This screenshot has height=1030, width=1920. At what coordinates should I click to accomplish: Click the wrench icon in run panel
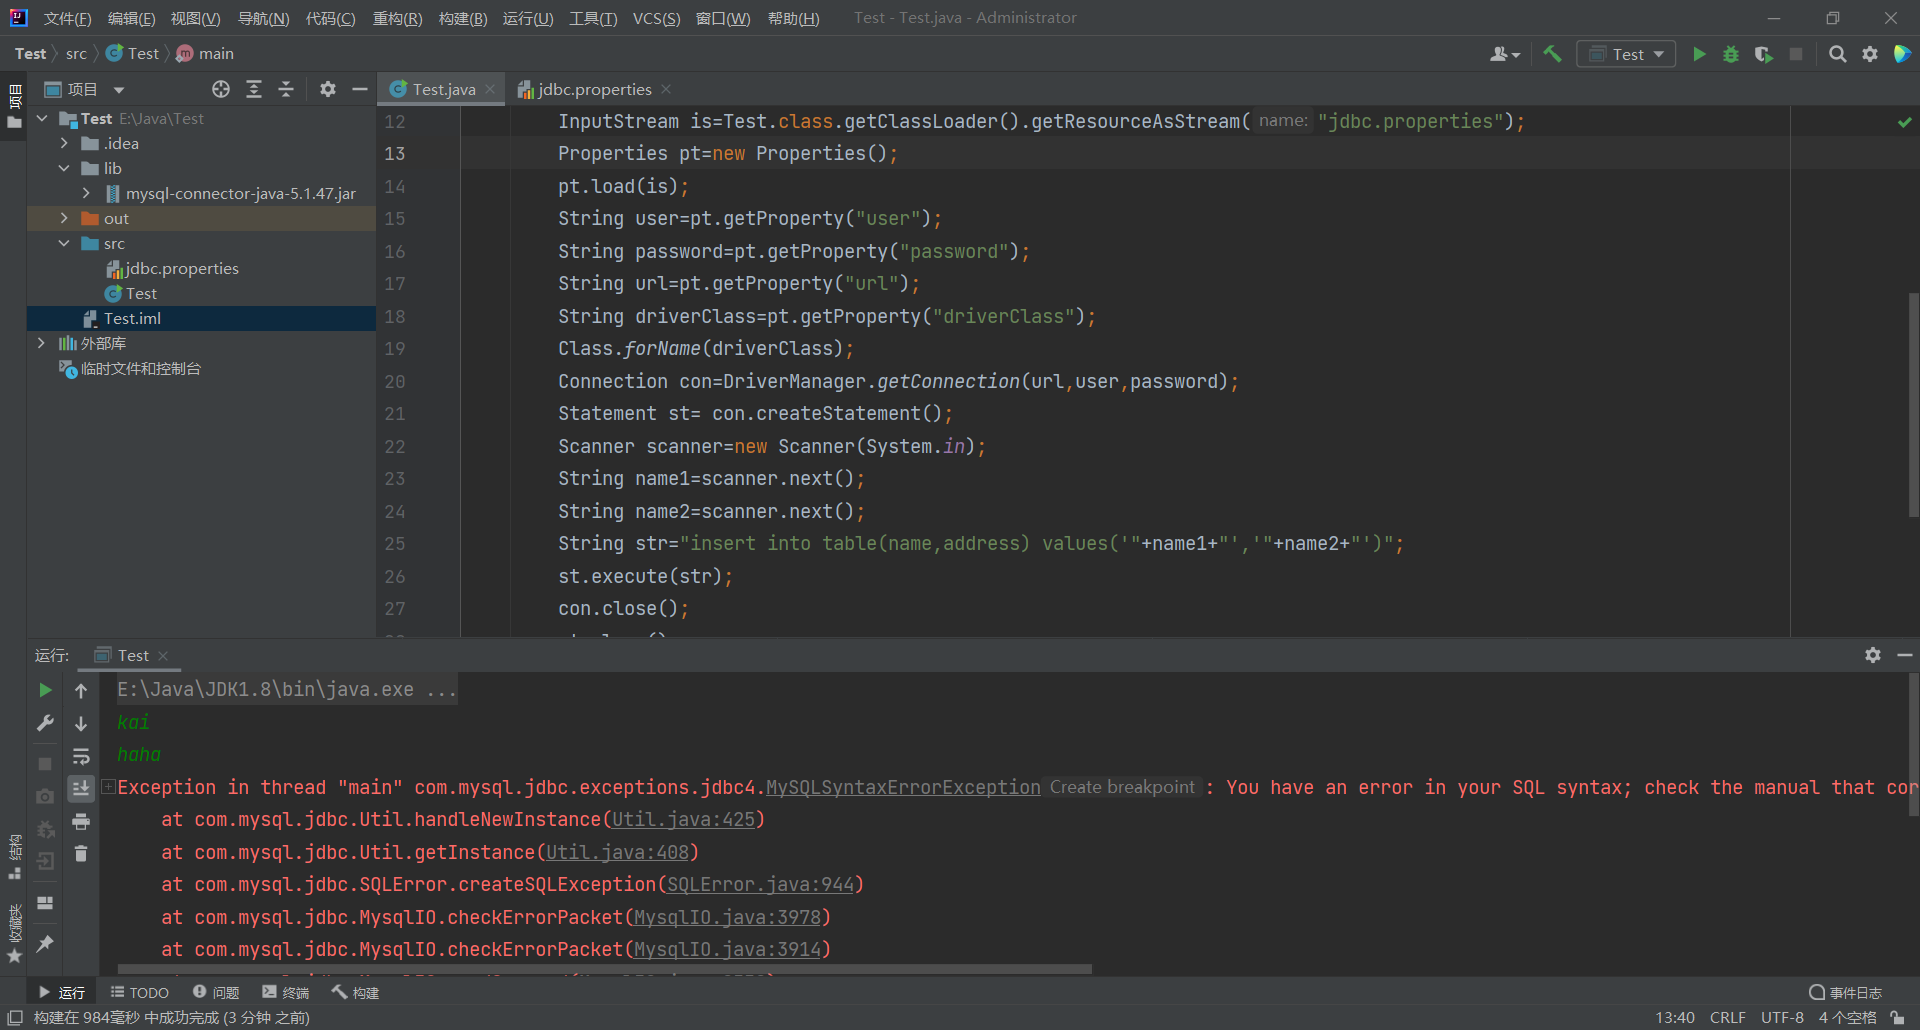45,723
